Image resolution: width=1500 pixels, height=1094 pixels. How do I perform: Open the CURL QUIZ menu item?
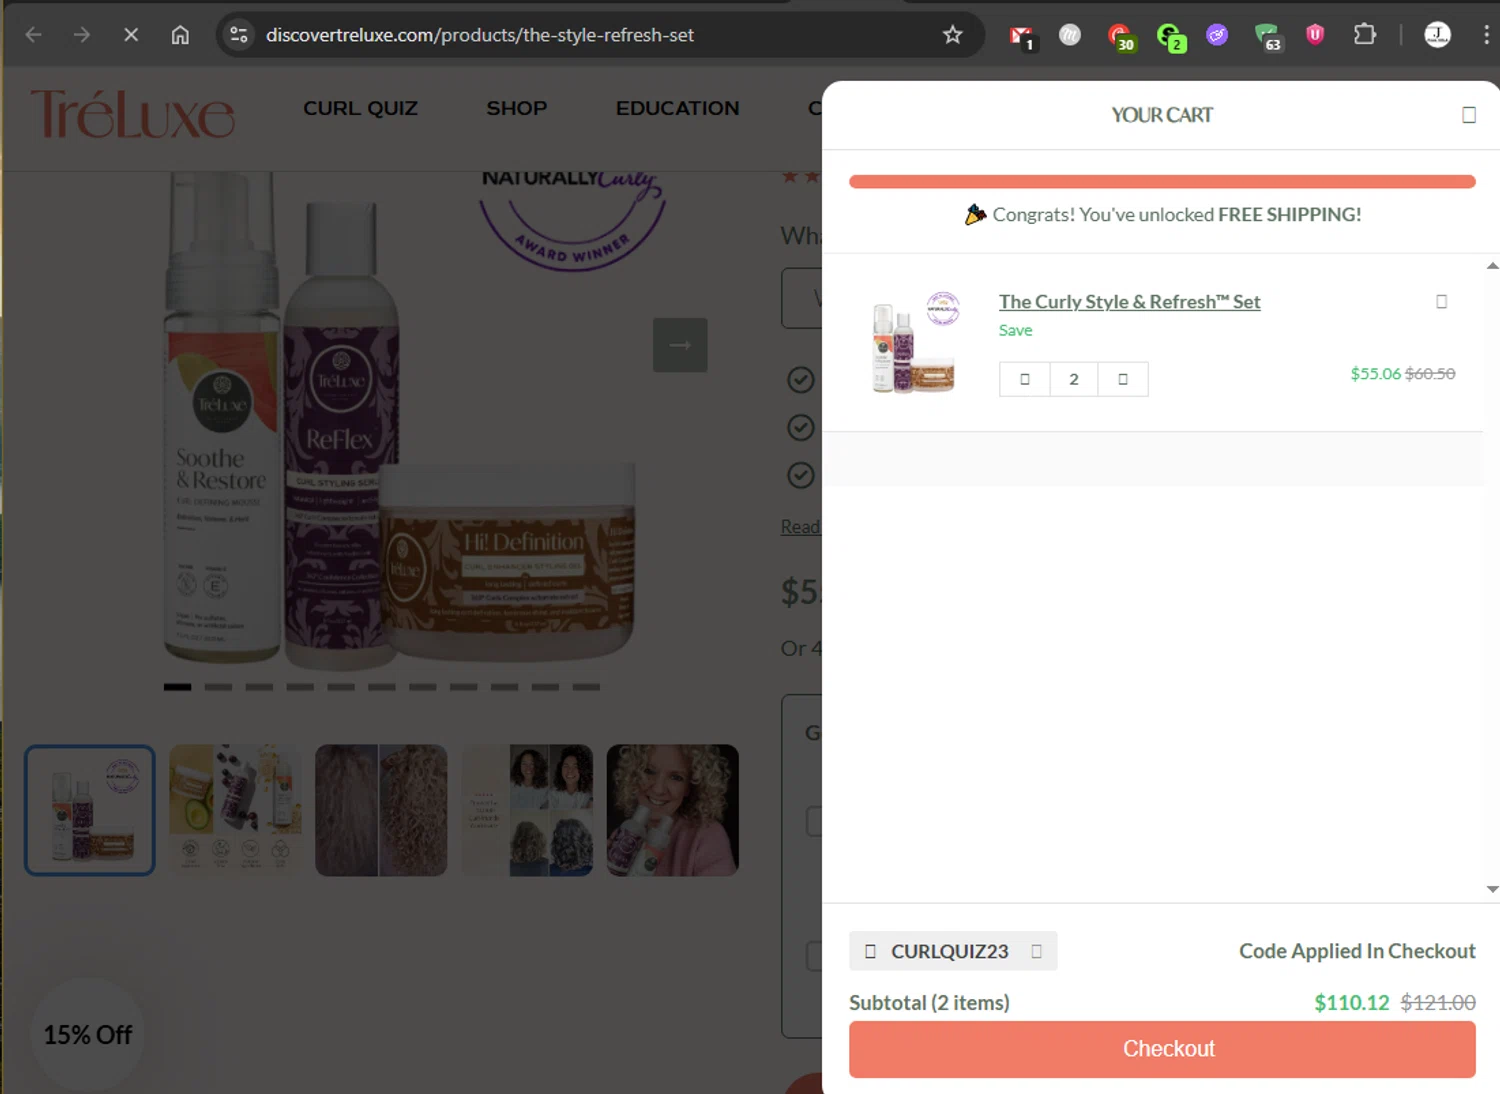point(361,108)
